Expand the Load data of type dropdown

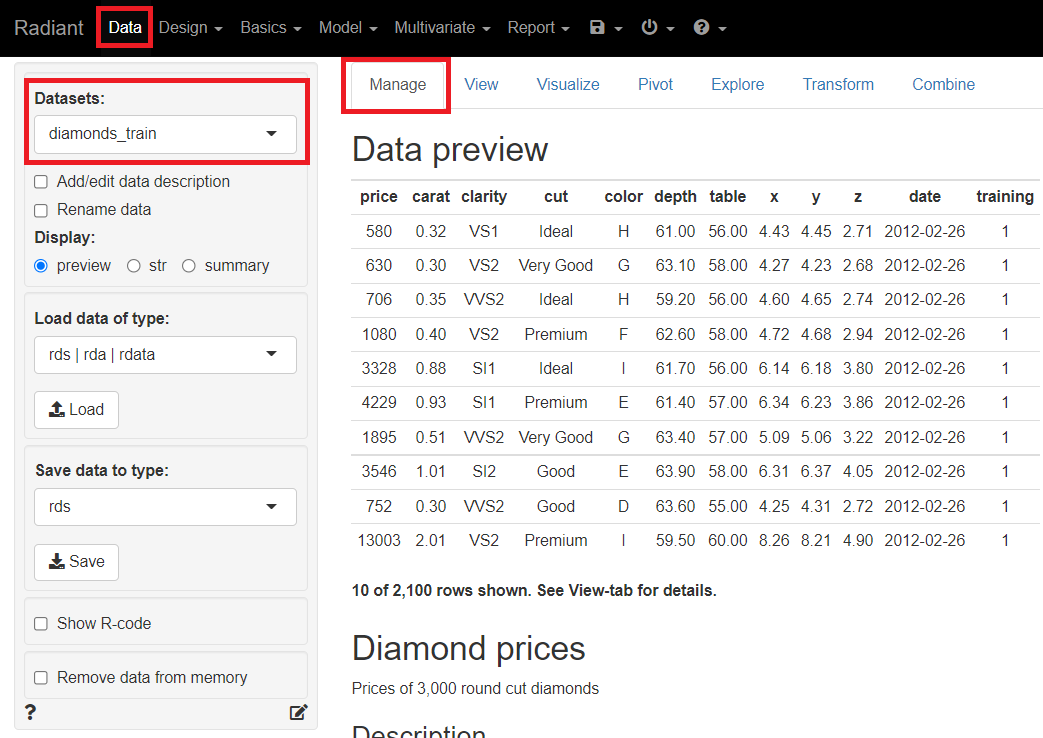click(x=165, y=354)
